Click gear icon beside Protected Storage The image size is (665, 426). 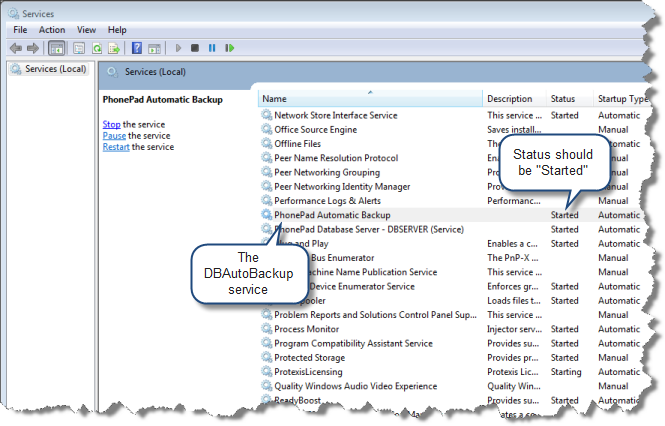click(266, 357)
